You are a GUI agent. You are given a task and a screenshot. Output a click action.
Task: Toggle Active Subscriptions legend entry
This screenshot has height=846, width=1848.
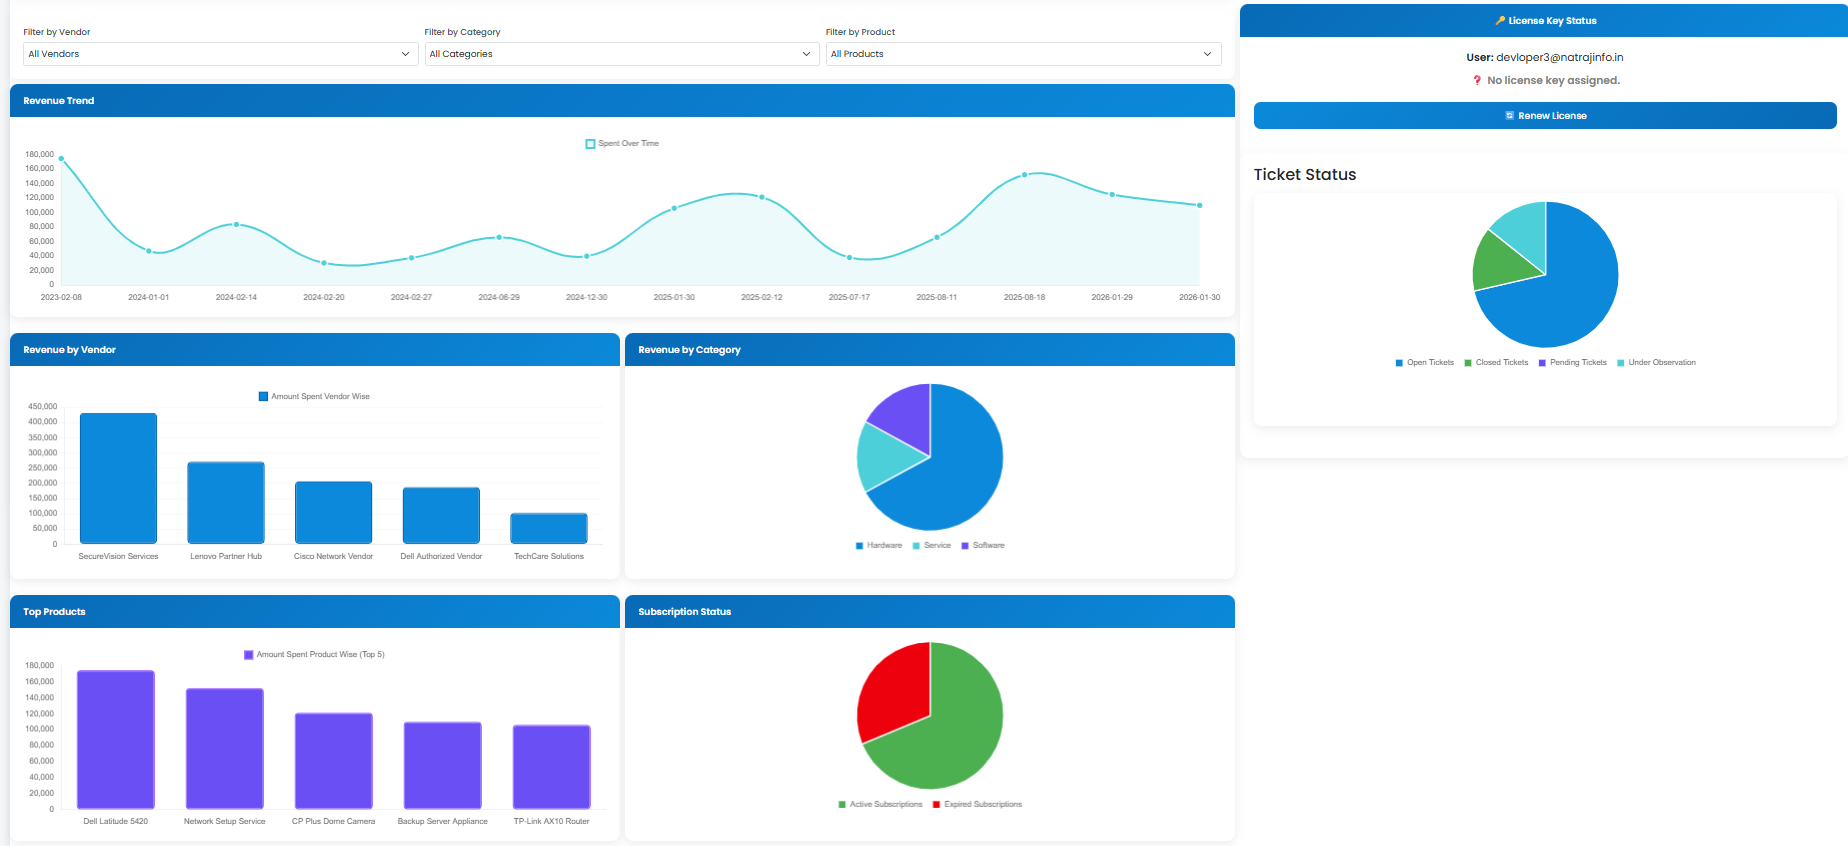(x=881, y=805)
